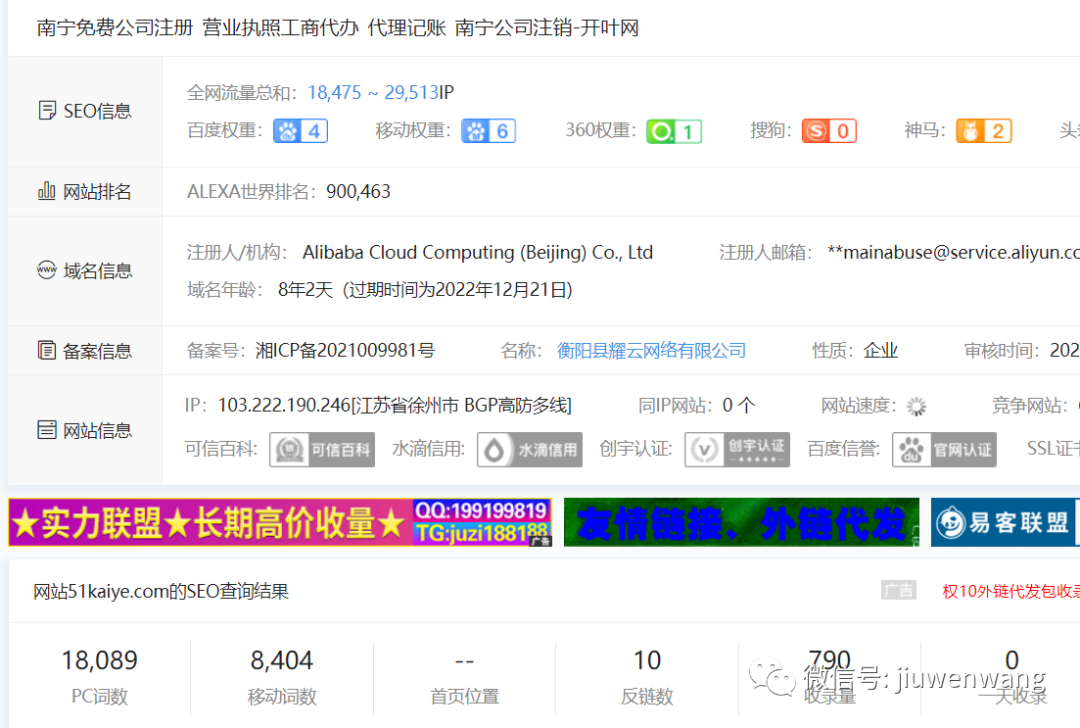
Task: Click the ICP number 湘ICP备2021009981号
Action: click(x=345, y=351)
